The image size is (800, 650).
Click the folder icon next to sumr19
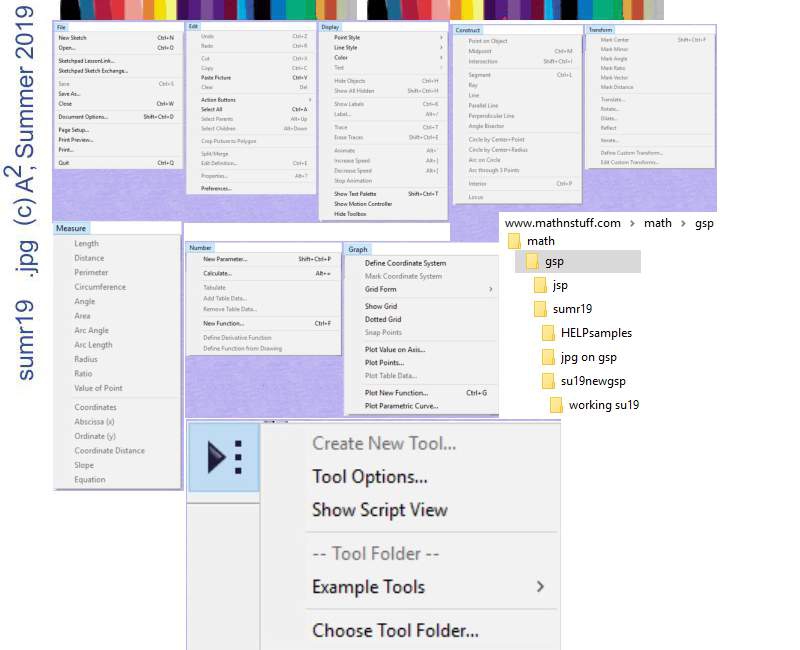(540, 309)
